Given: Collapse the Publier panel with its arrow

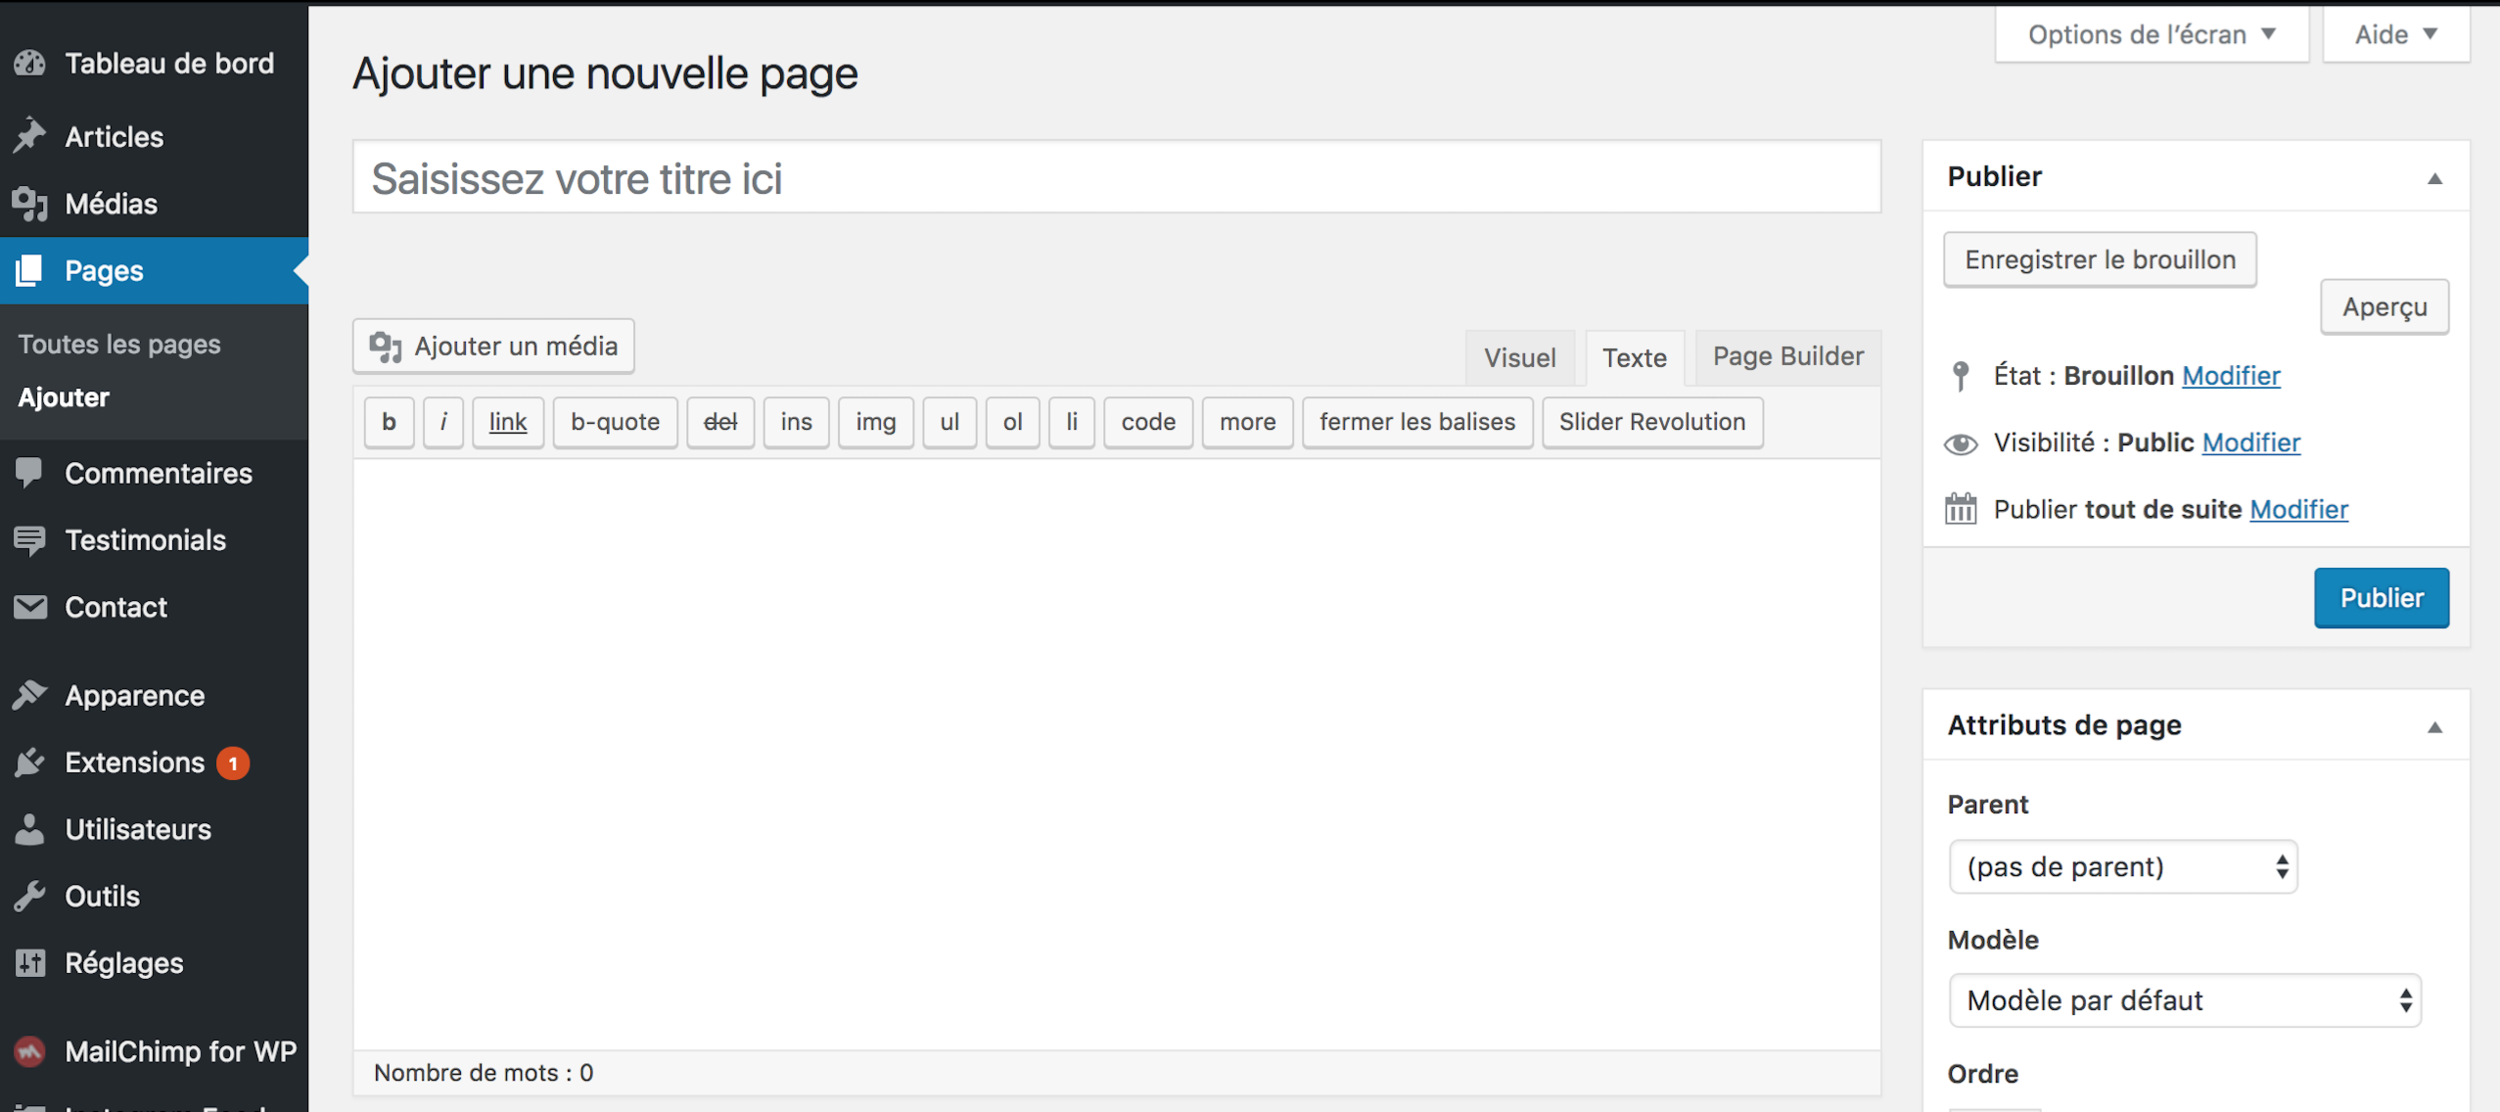Looking at the screenshot, I should click(x=2434, y=178).
